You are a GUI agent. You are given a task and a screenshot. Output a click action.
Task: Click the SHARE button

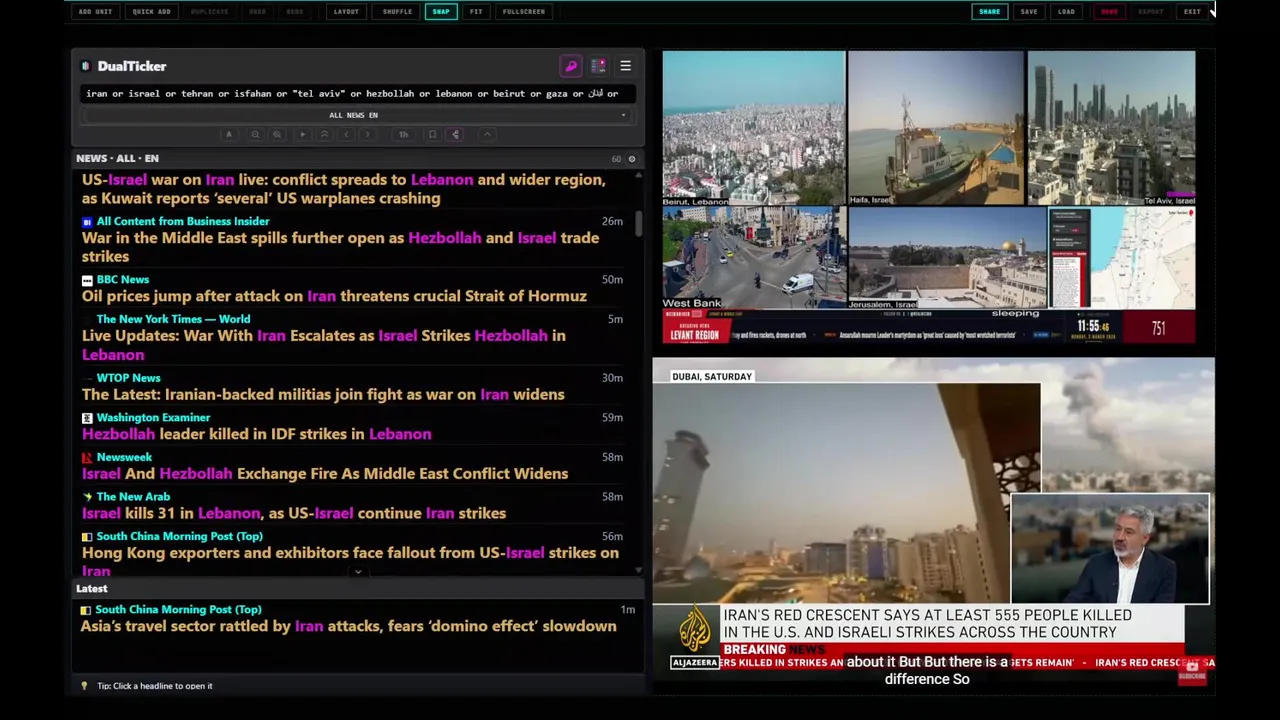point(989,11)
